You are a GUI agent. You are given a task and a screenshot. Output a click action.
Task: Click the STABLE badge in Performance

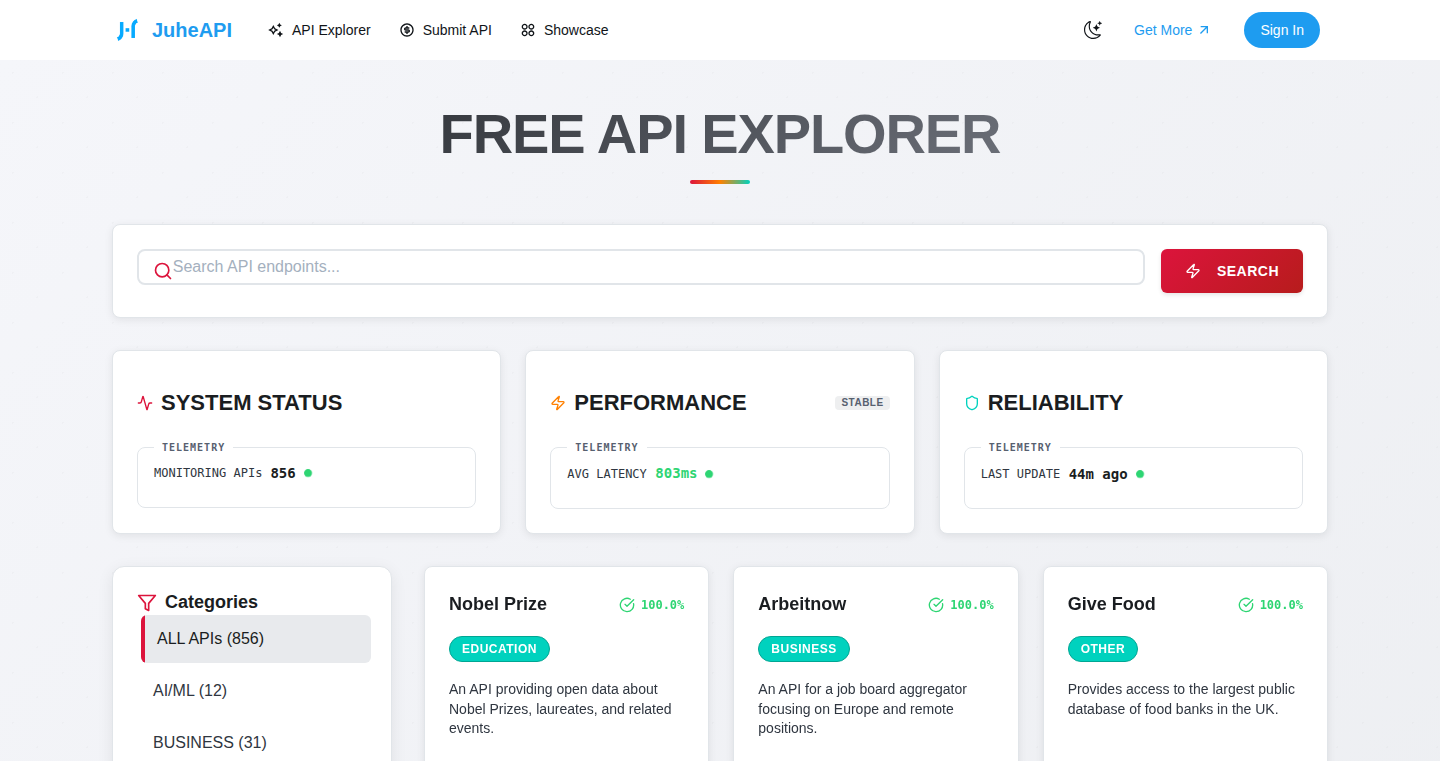862,403
